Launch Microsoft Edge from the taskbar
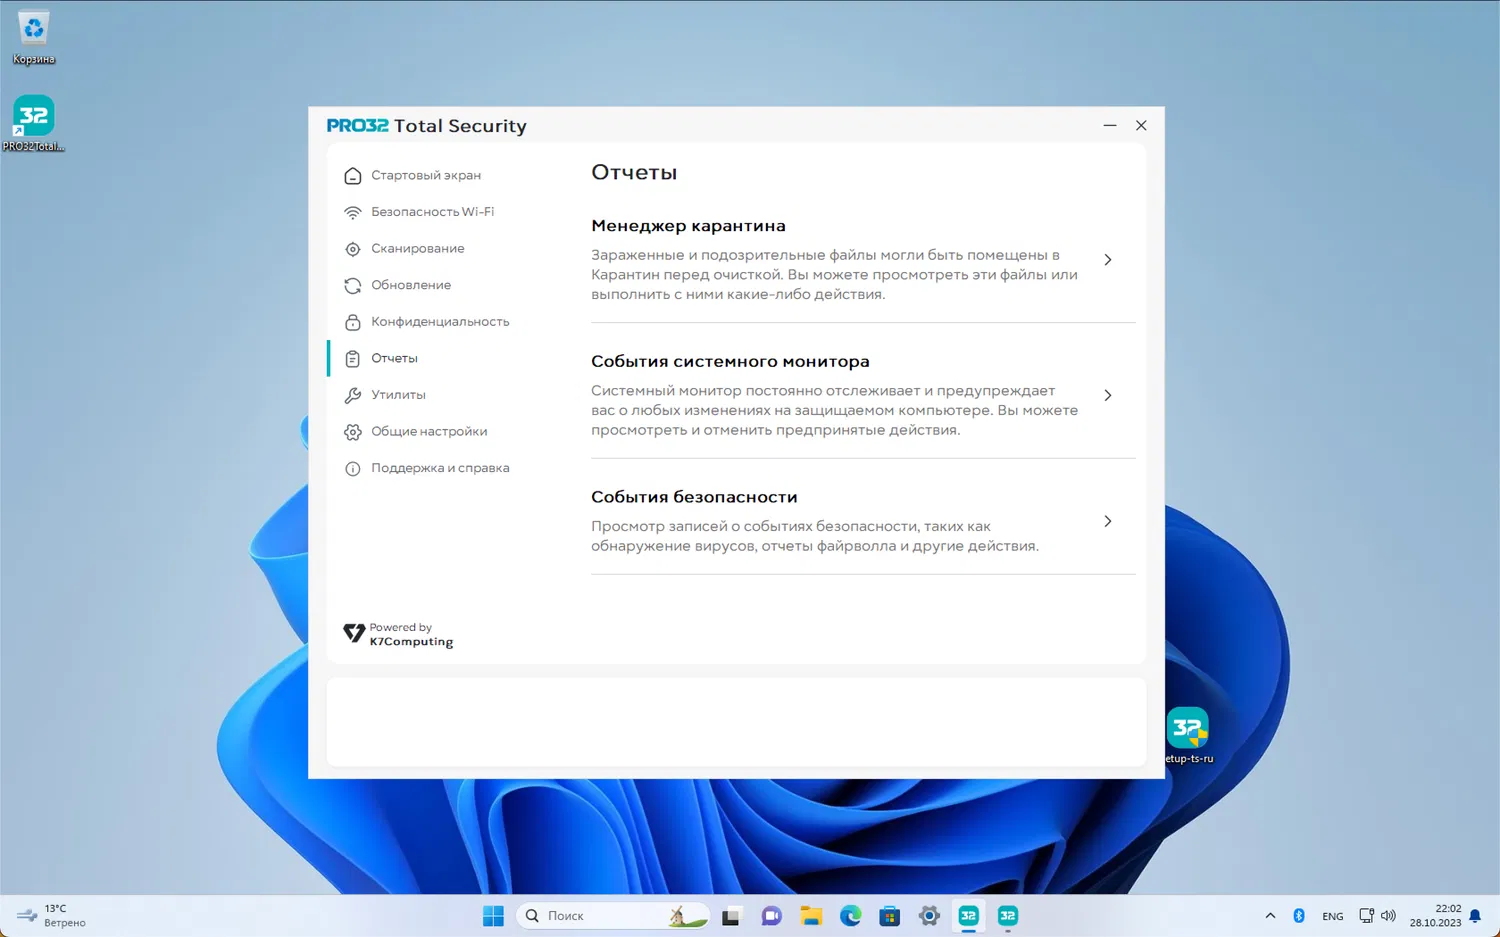The image size is (1500, 937). tap(850, 916)
